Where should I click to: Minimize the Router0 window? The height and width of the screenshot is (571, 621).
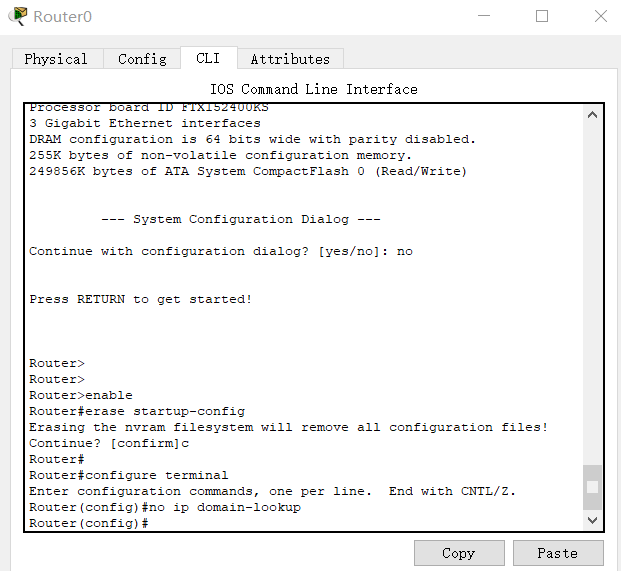484,16
